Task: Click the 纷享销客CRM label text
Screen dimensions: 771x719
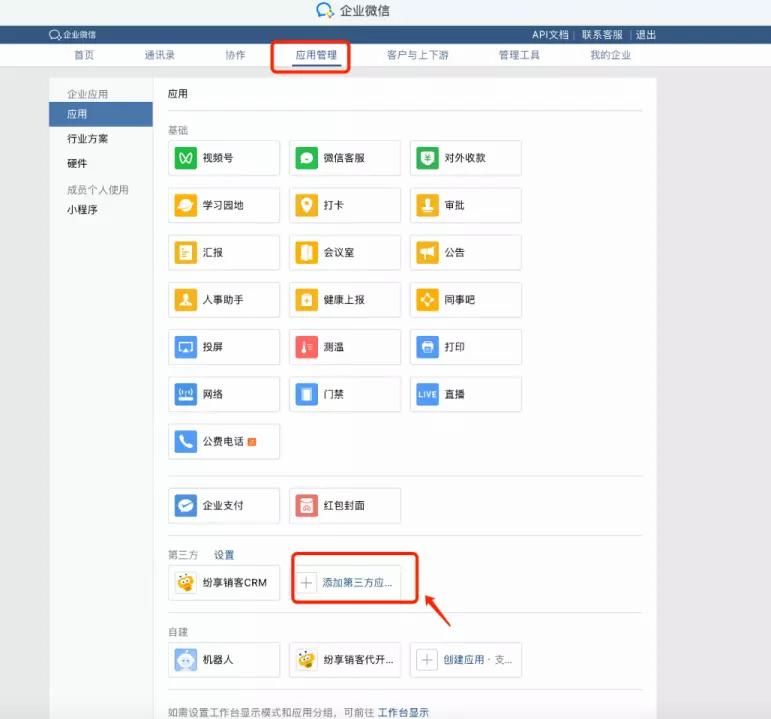Action: (x=235, y=582)
